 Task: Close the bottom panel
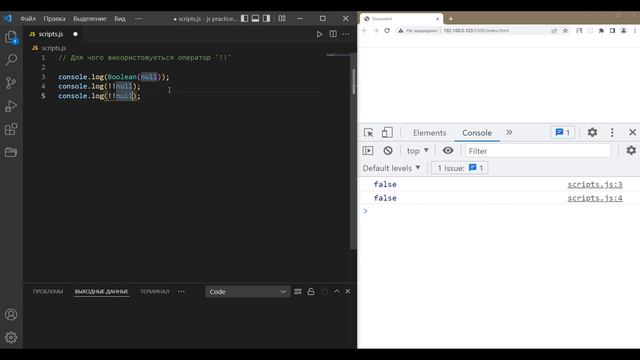point(348,291)
